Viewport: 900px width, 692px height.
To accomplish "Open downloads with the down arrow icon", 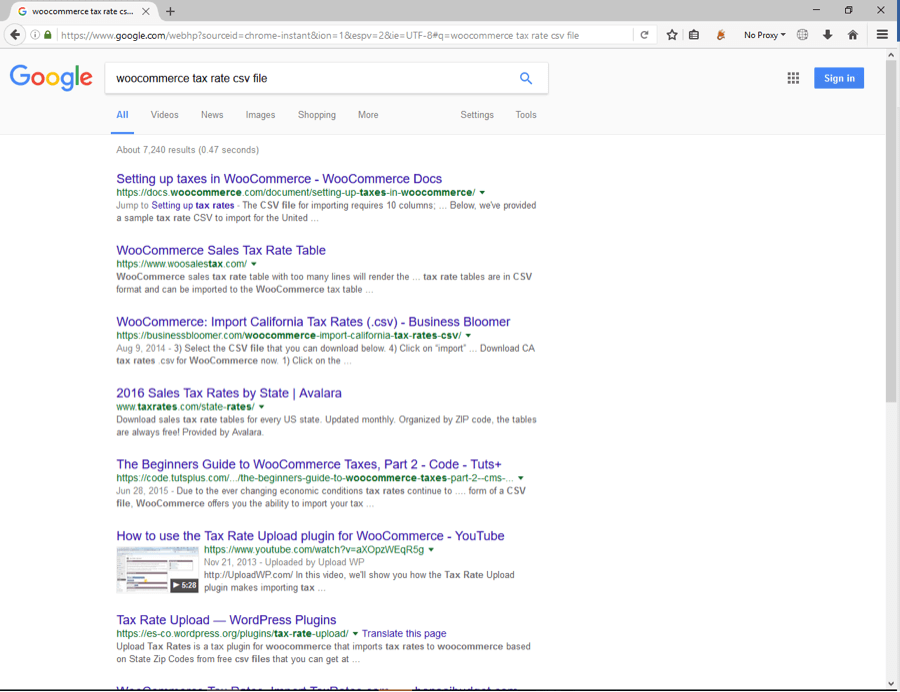I will tap(828, 35).
